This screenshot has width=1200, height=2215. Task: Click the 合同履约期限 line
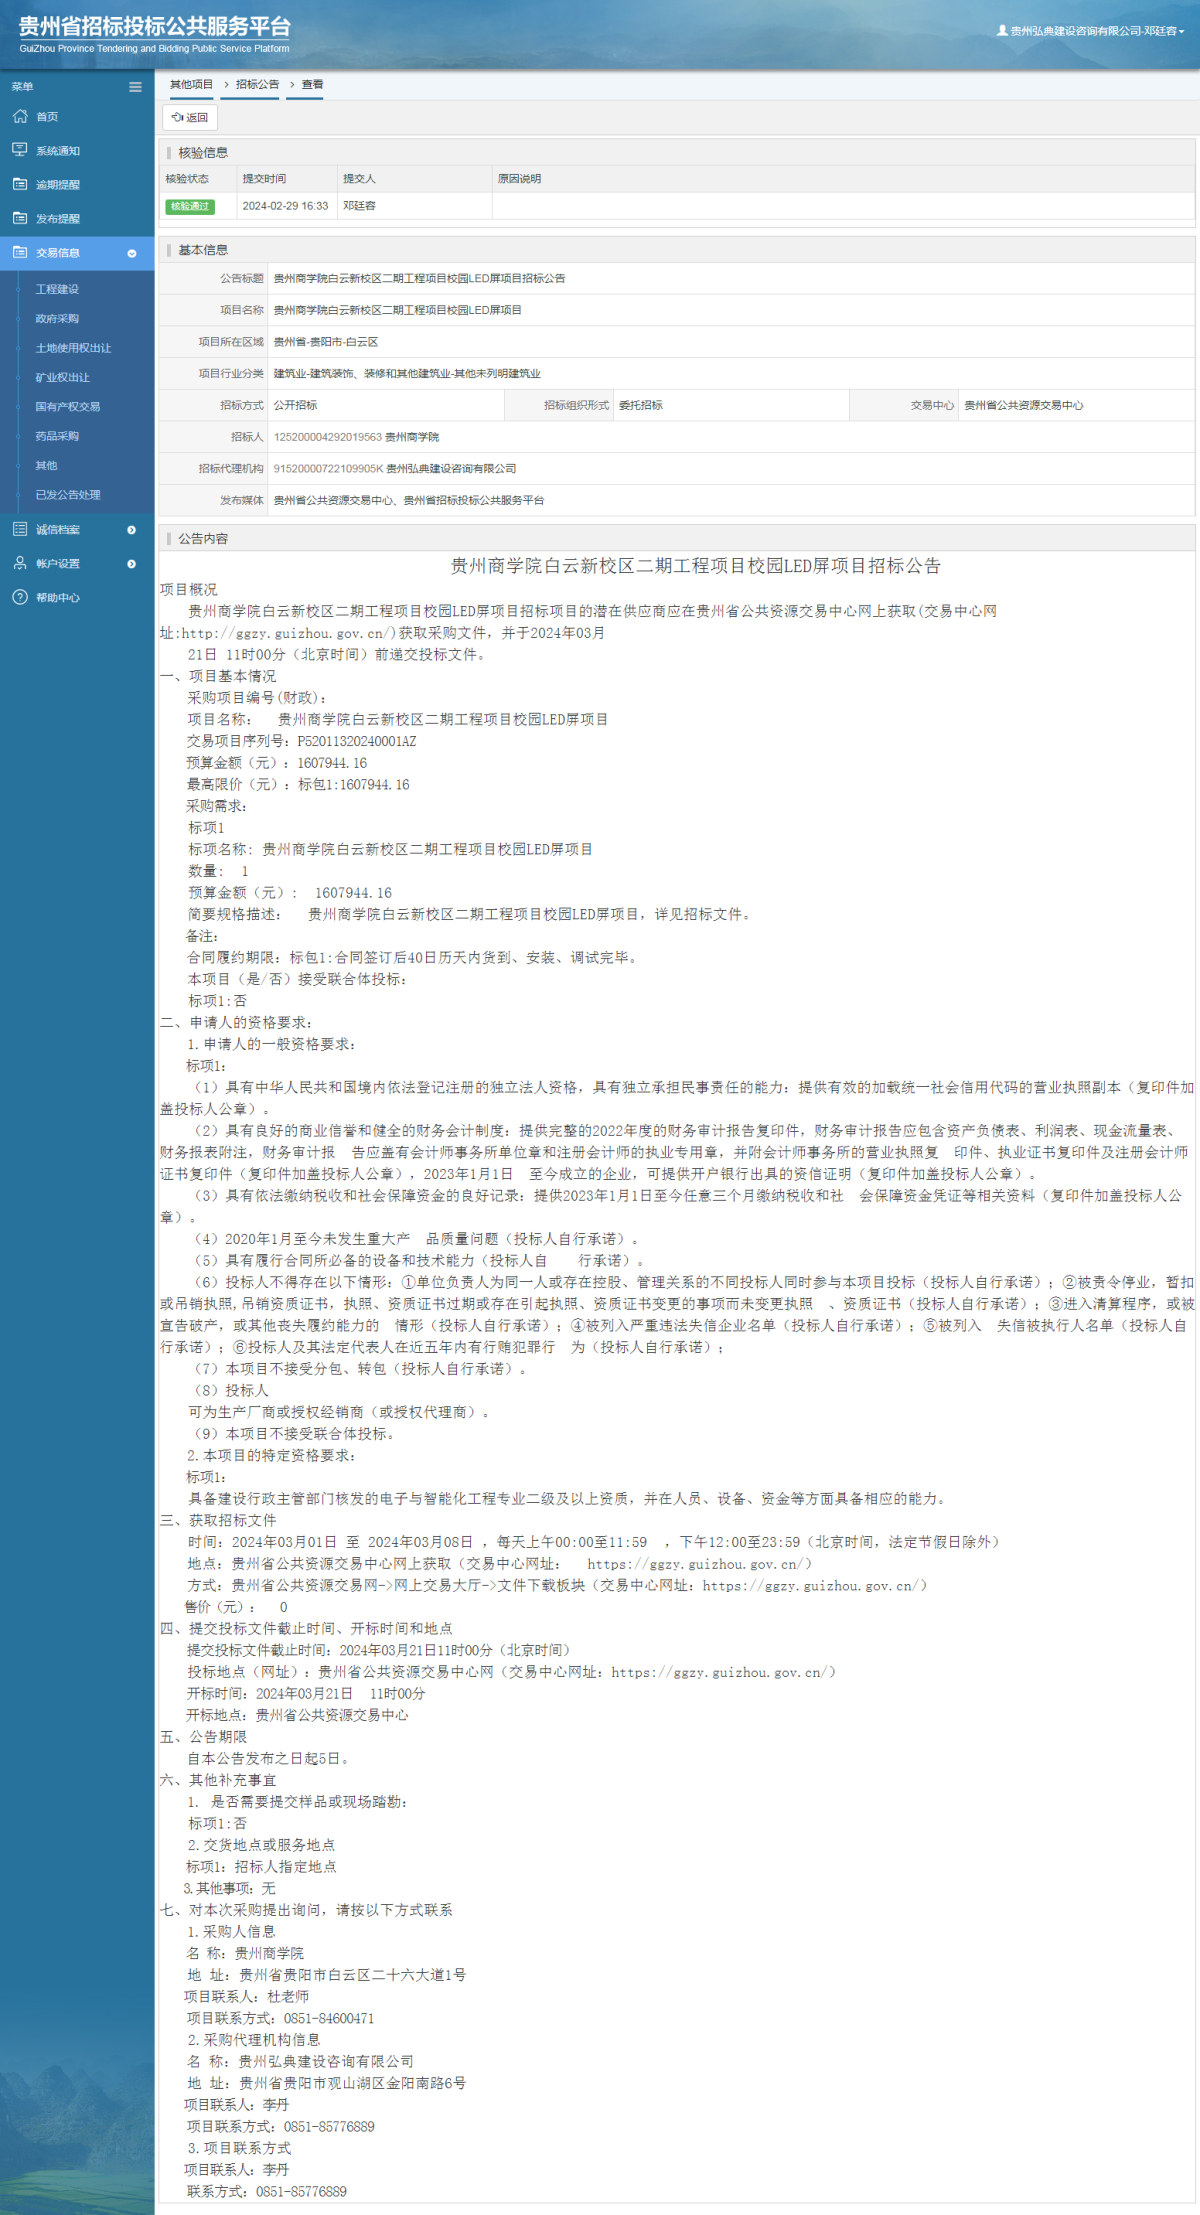pos(413,958)
